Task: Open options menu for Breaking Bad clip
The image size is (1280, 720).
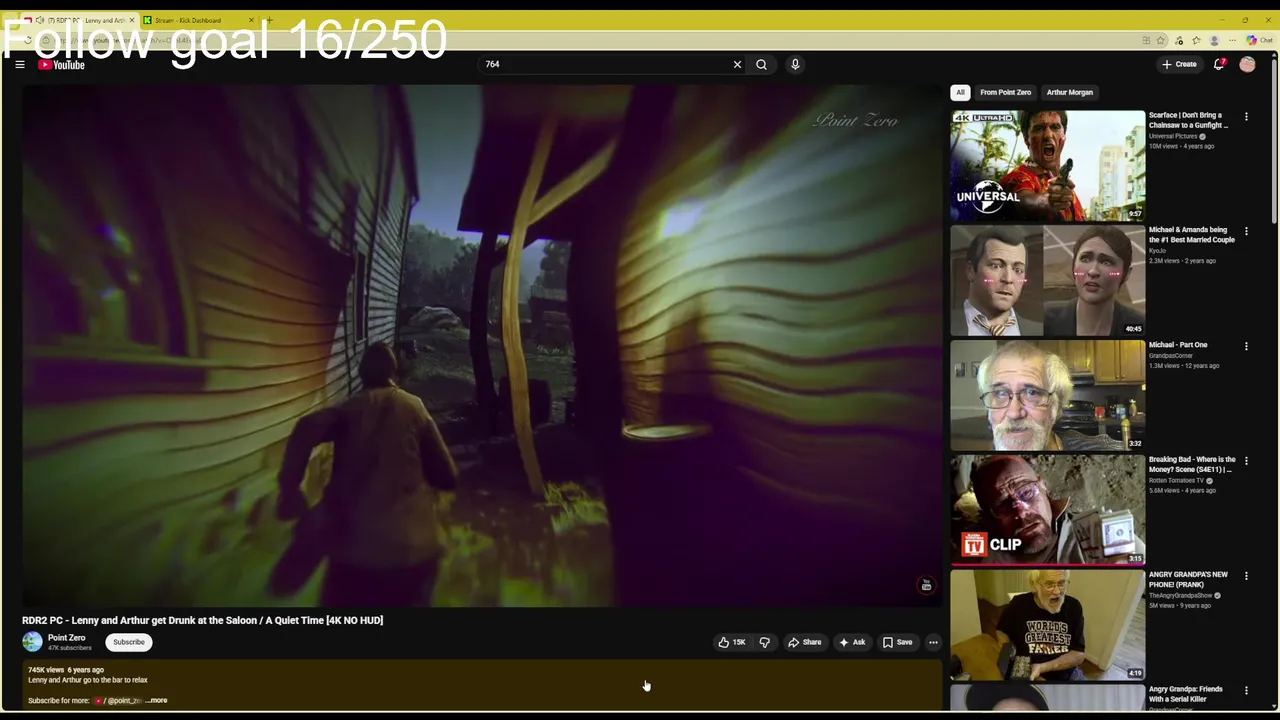Action: pyautogui.click(x=1246, y=462)
